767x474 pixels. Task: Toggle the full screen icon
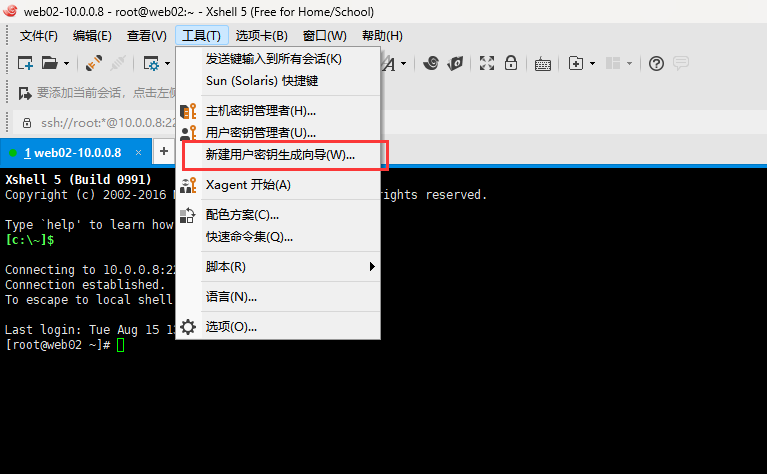coord(487,63)
